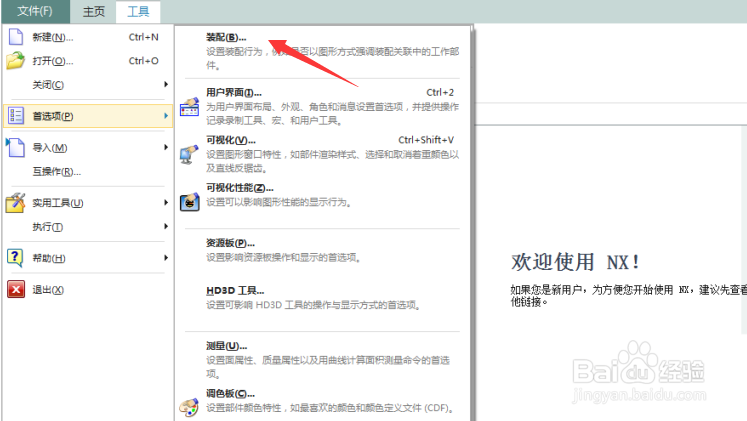This screenshot has width=747, height=421.
Task: Click the Visualization Performance icon
Action: click(190, 202)
